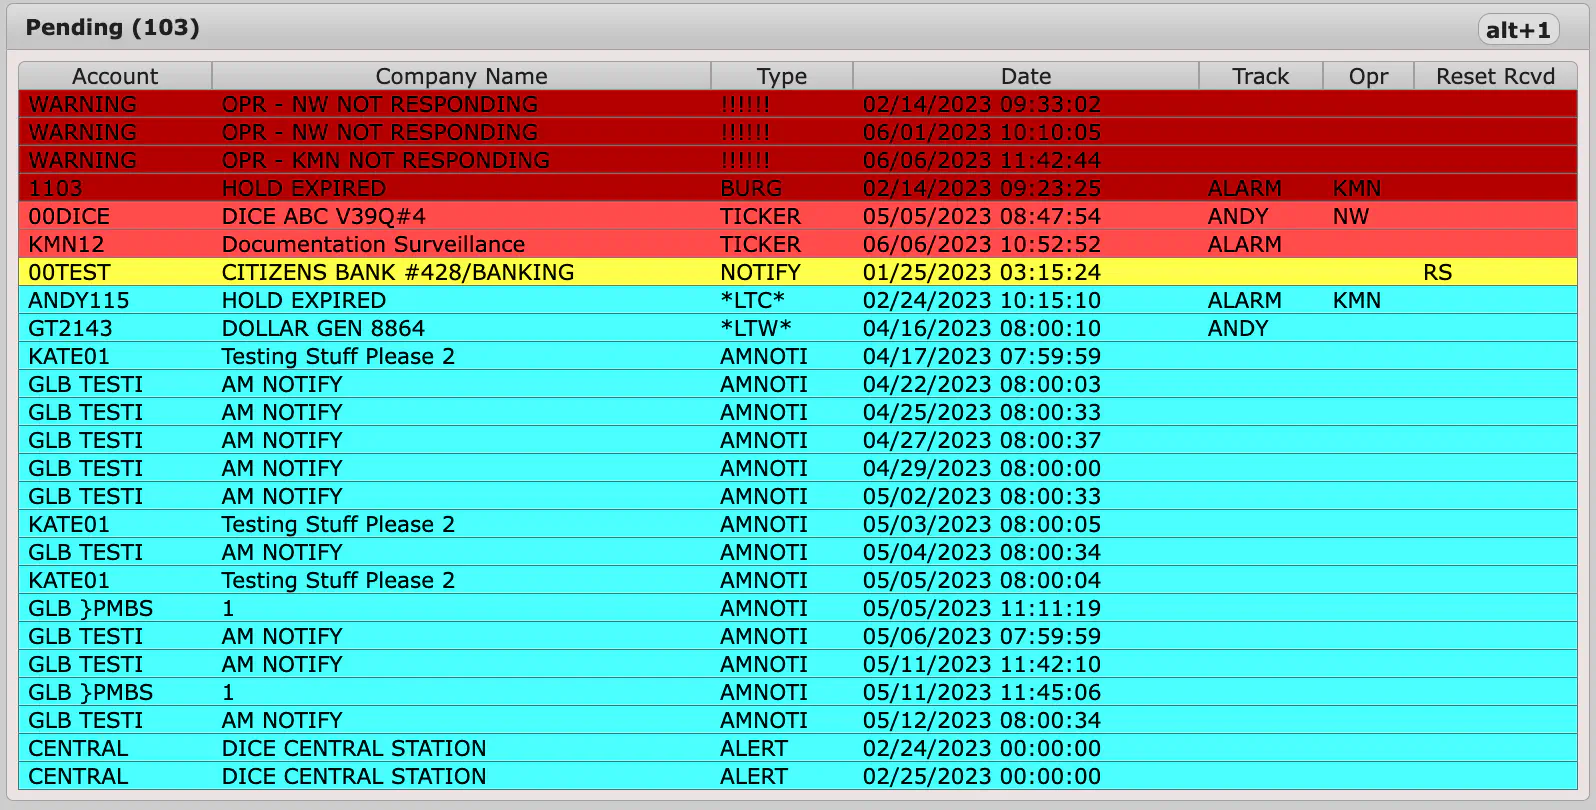Select warning row dated 02/14/2023 09:33:02
The image size is (1596, 810).
[x=798, y=104]
